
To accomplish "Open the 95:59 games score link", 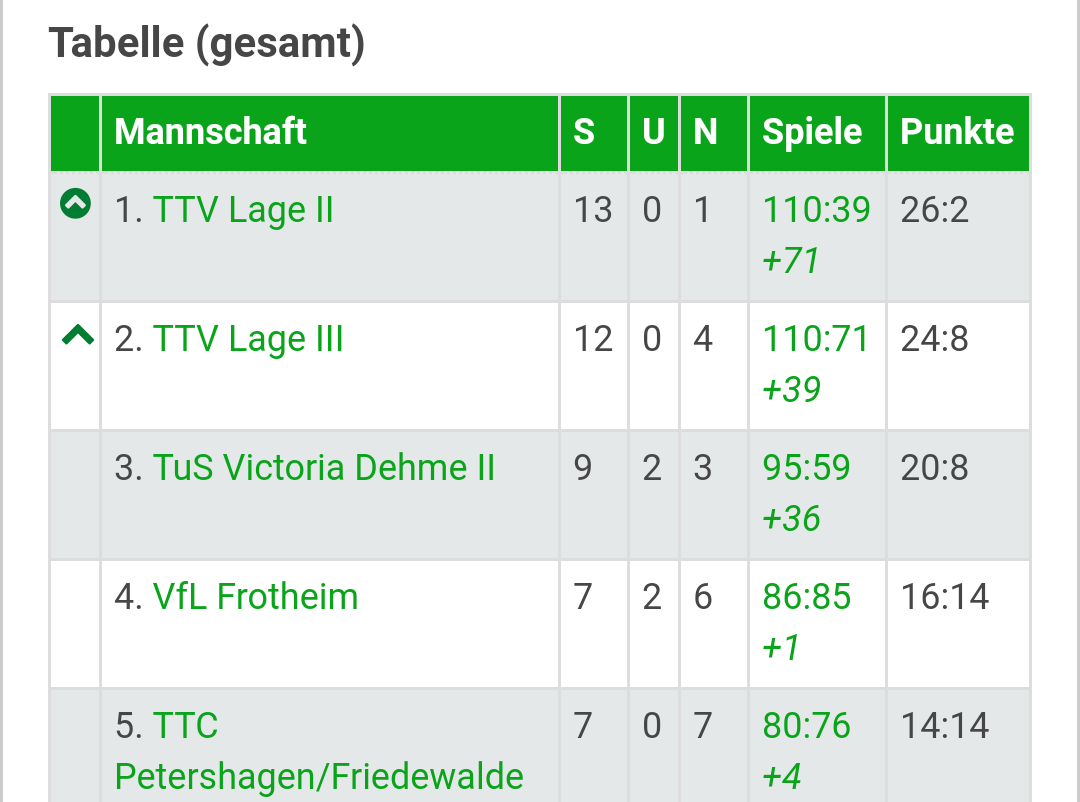I will click(806, 468).
